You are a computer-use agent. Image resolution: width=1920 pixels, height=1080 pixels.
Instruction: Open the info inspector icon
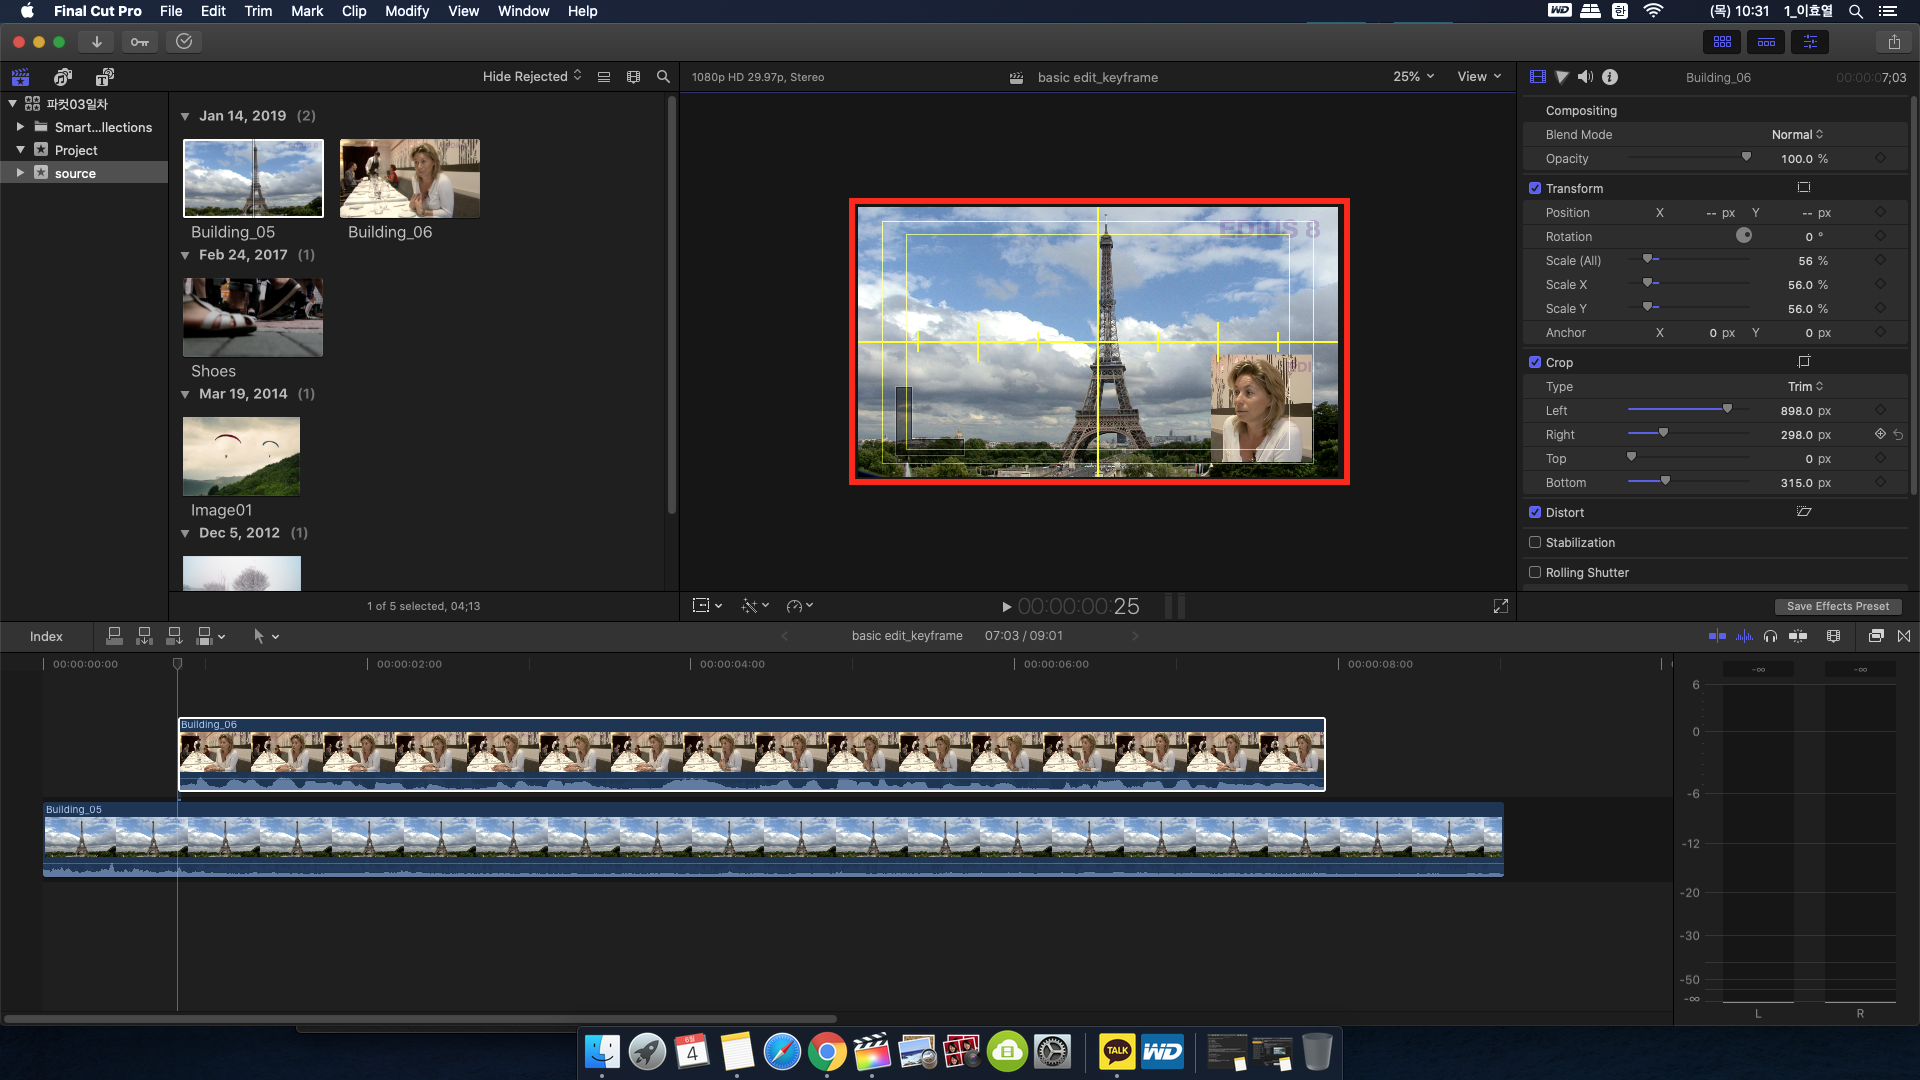1610,77
